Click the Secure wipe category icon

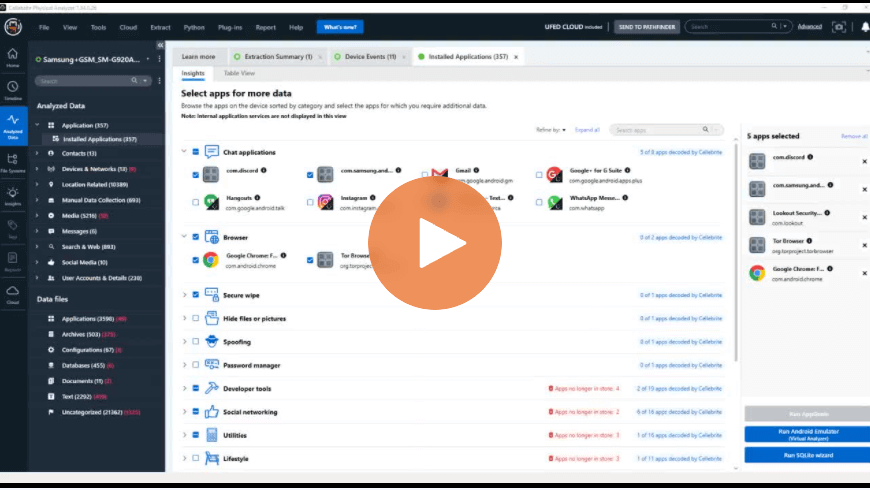(x=211, y=295)
